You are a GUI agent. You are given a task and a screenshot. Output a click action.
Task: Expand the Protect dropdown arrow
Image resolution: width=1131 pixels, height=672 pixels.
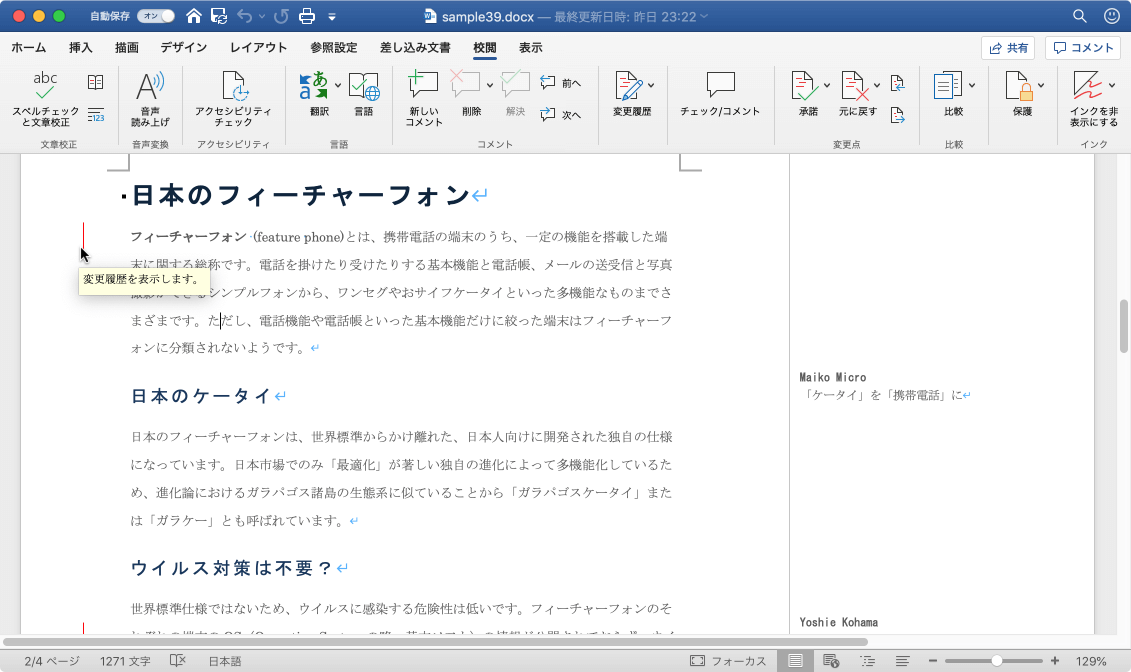(x=1041, y=85)
